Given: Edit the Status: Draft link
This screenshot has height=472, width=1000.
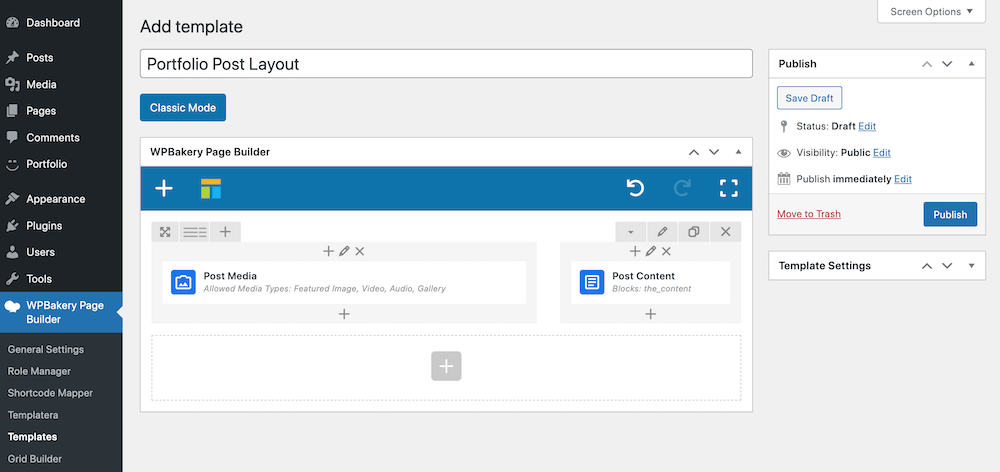Looking at the screenshot, I should coord(867,126).
